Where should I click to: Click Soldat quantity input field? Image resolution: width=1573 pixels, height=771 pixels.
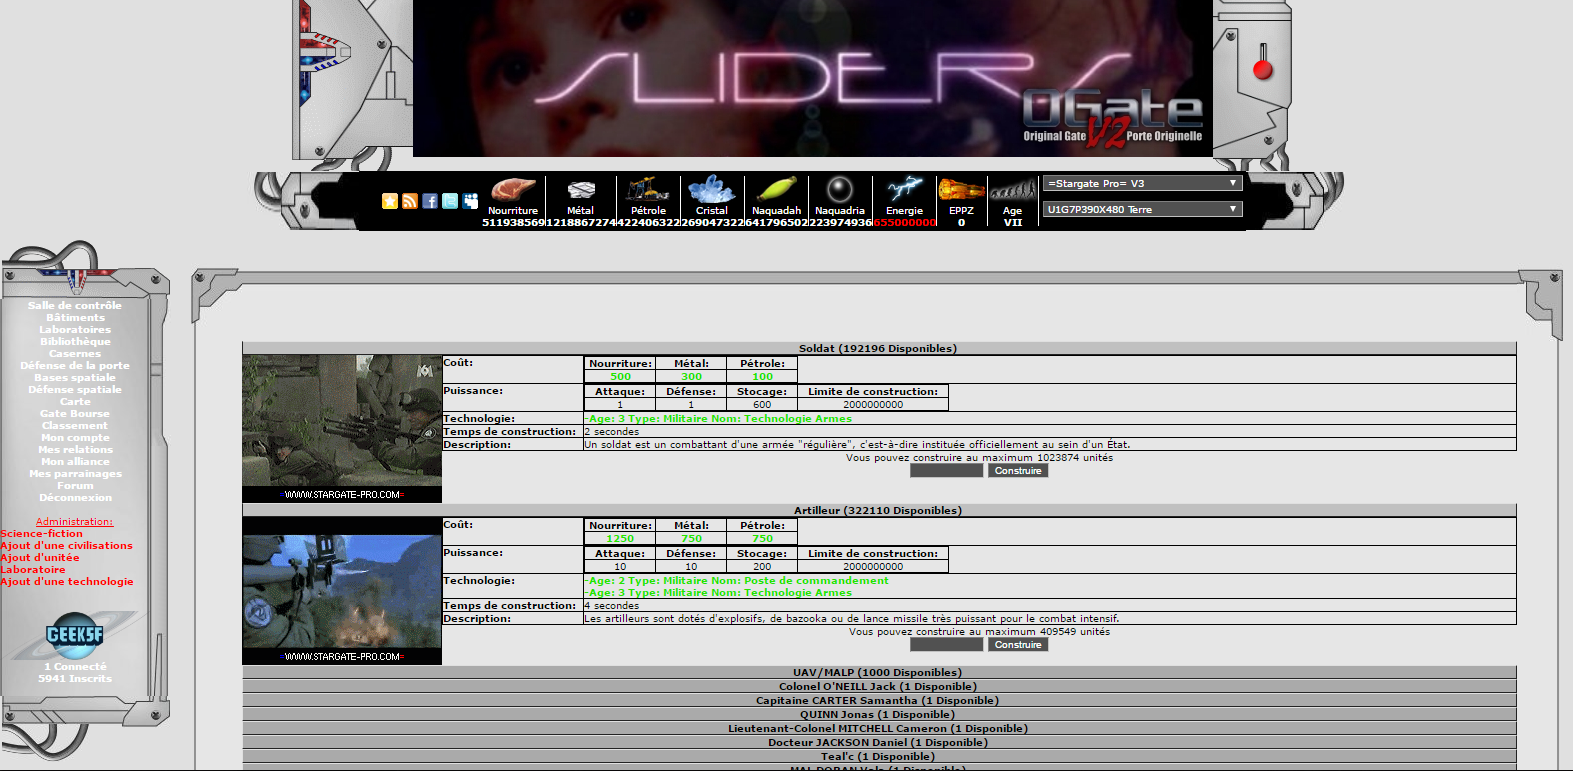[946, 471]
